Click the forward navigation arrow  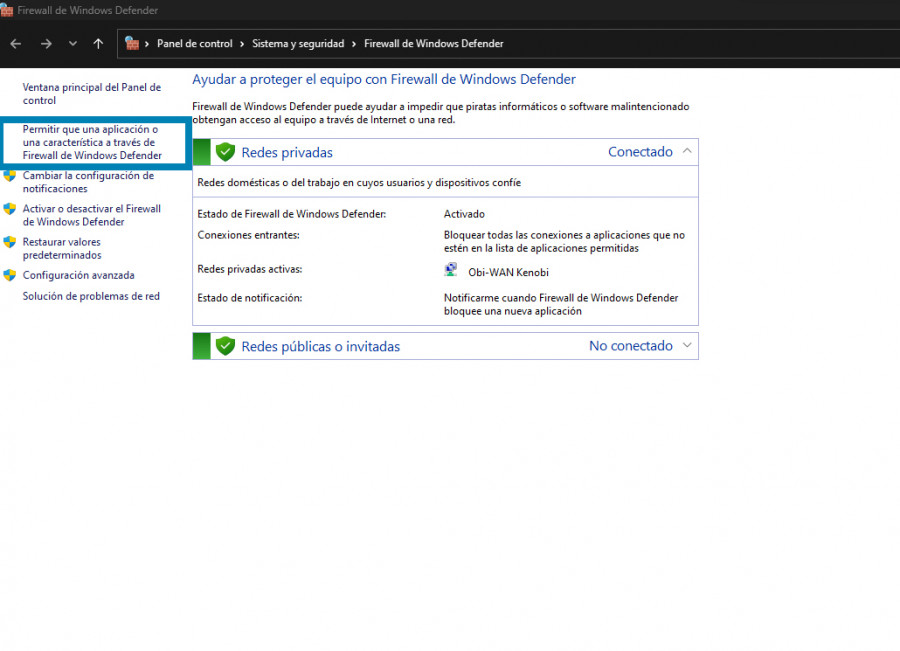click(x=46, y=44)
